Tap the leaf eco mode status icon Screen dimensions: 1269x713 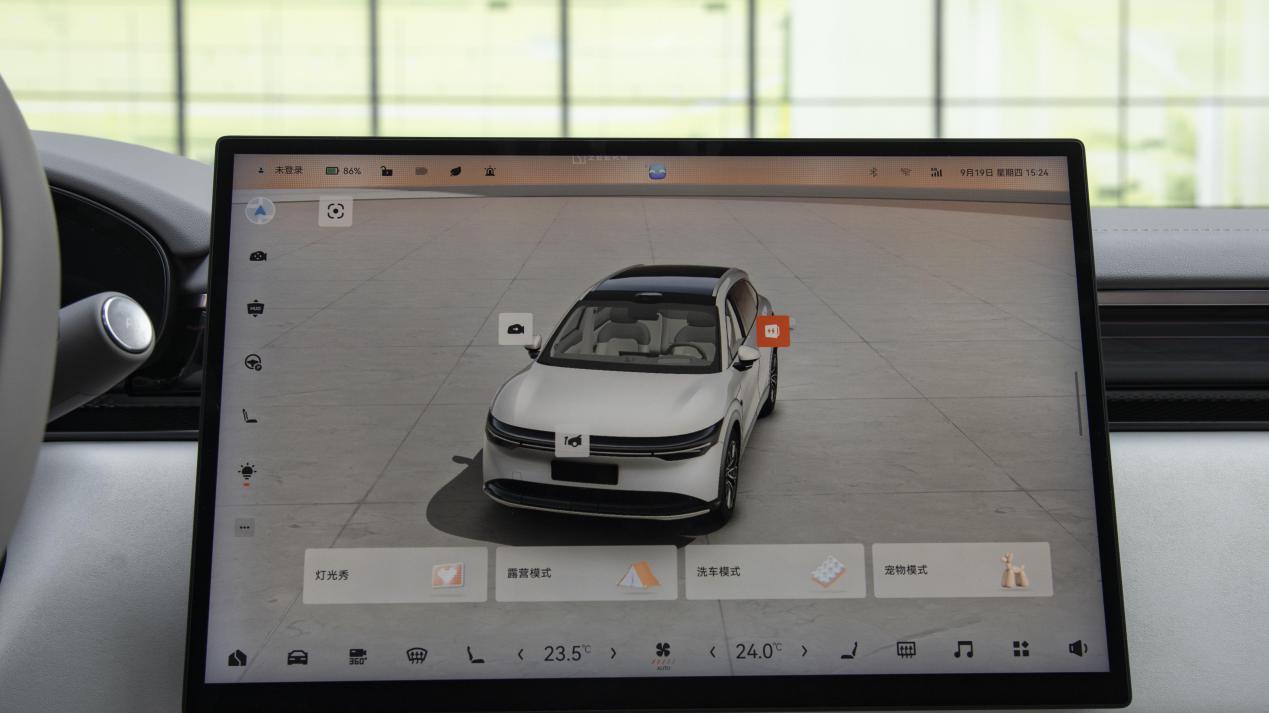pyautogui.click(x=455, y=171)
